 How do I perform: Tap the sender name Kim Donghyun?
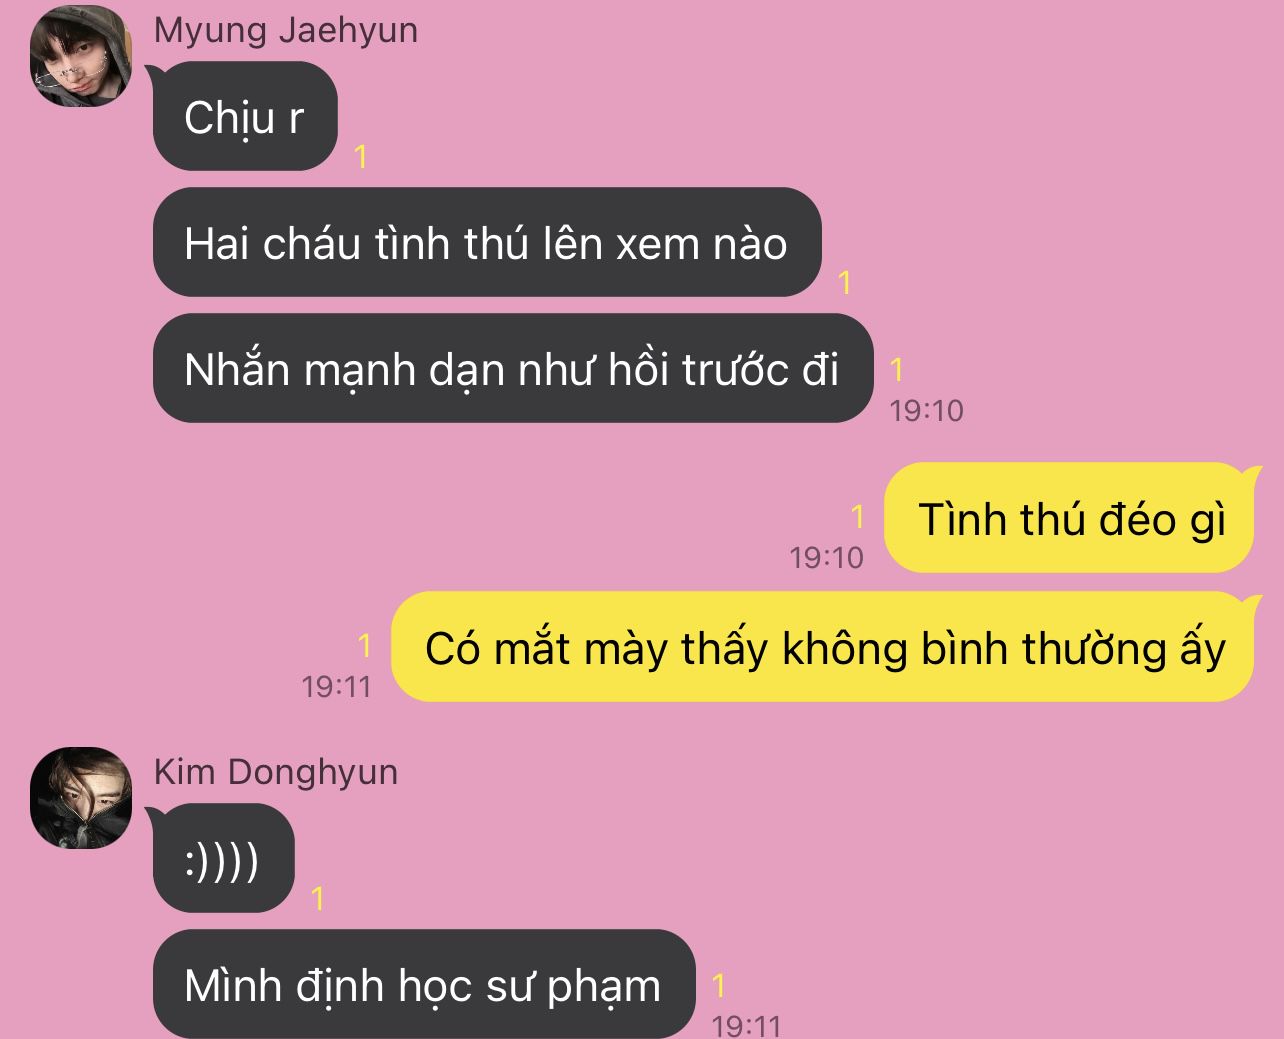click(x=276, y=772)
